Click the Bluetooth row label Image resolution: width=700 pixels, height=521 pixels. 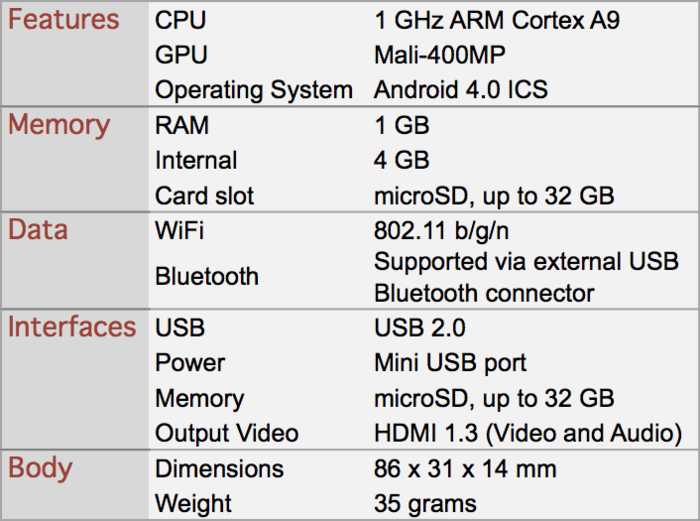point(206,277)
